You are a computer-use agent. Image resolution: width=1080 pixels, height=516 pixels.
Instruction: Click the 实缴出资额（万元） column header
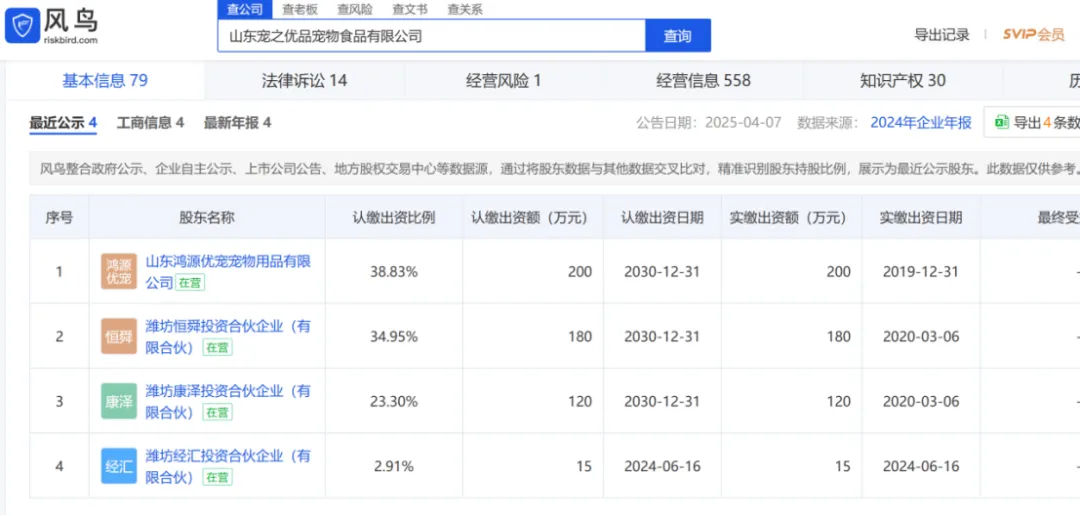click(x=791, y=218)
